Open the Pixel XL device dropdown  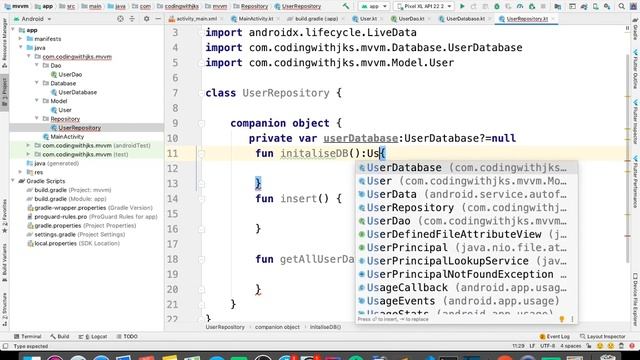point(424,6)
